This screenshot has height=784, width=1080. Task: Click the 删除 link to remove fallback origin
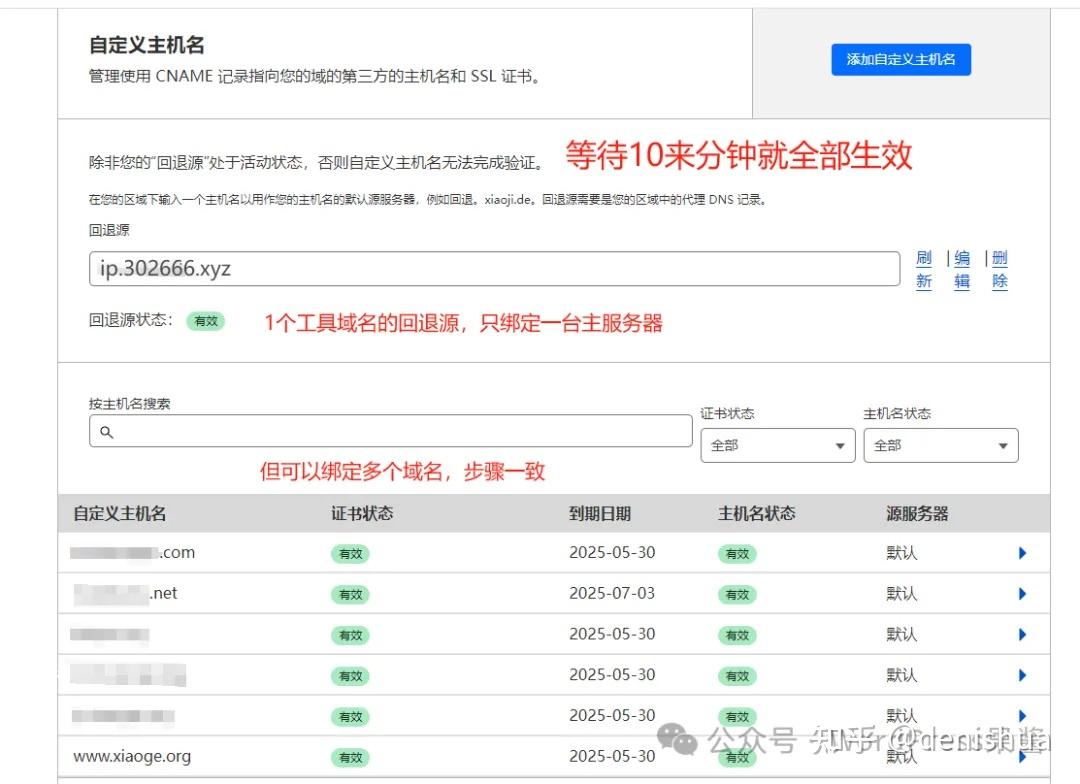point(999,269)
